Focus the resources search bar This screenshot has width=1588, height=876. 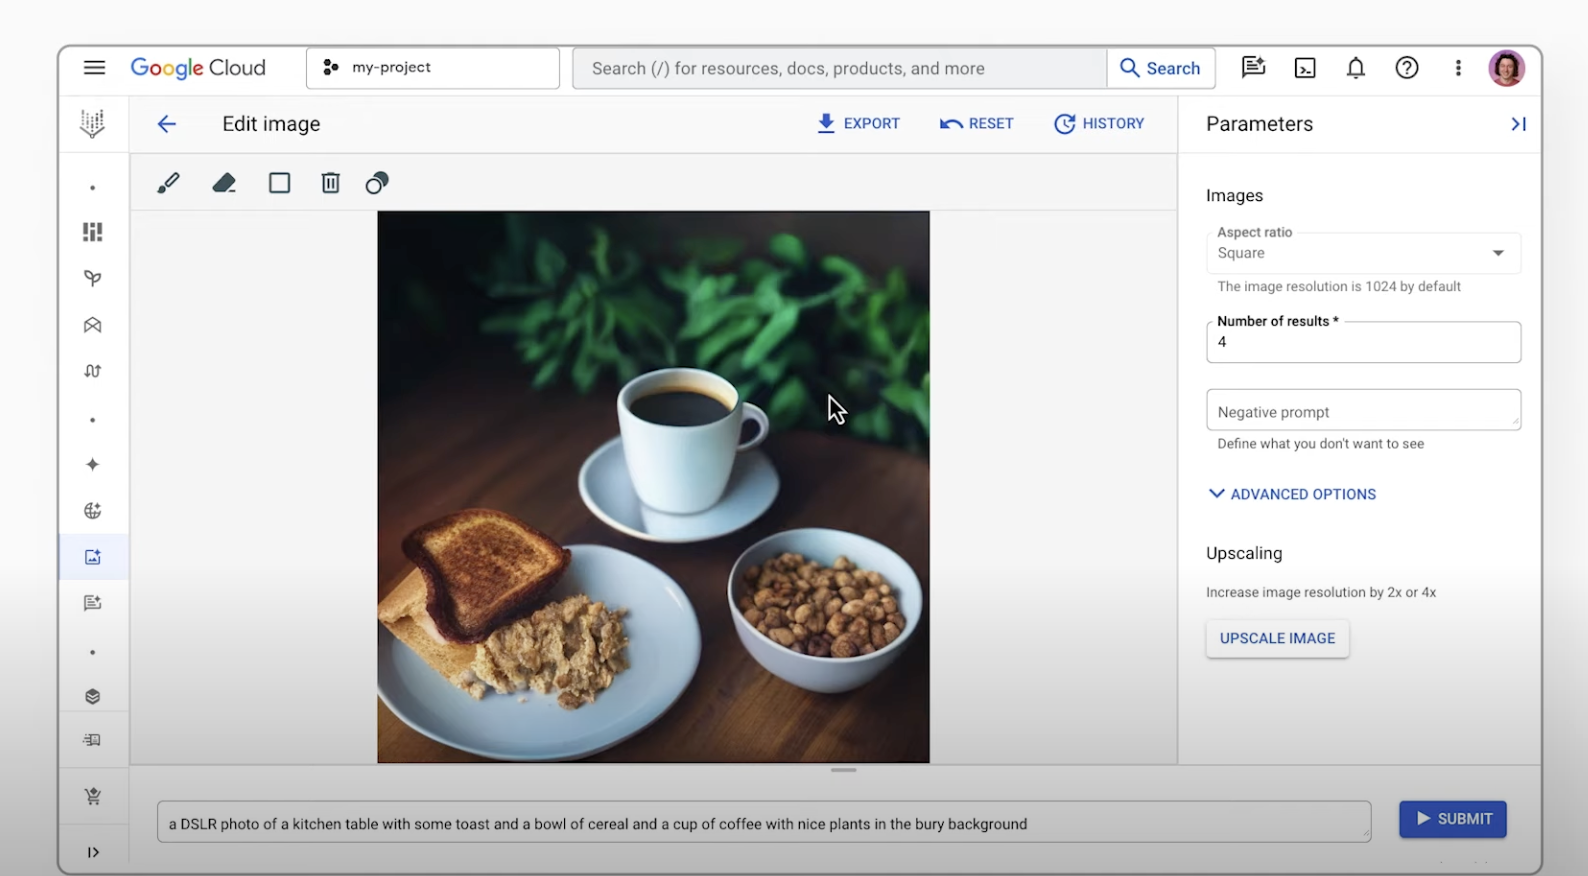(840, 68)
